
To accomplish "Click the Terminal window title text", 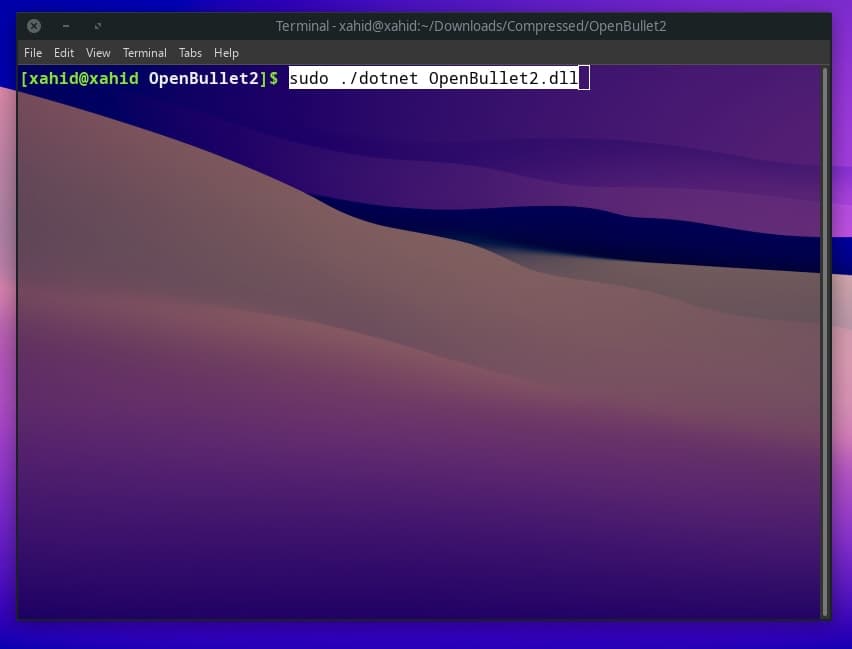I will coord(471,26).
